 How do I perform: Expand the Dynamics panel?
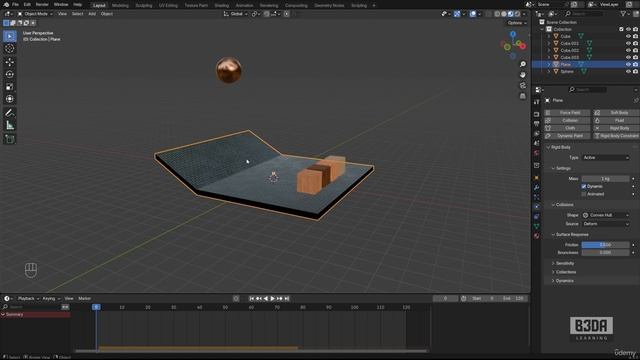(x=564, y=281)
